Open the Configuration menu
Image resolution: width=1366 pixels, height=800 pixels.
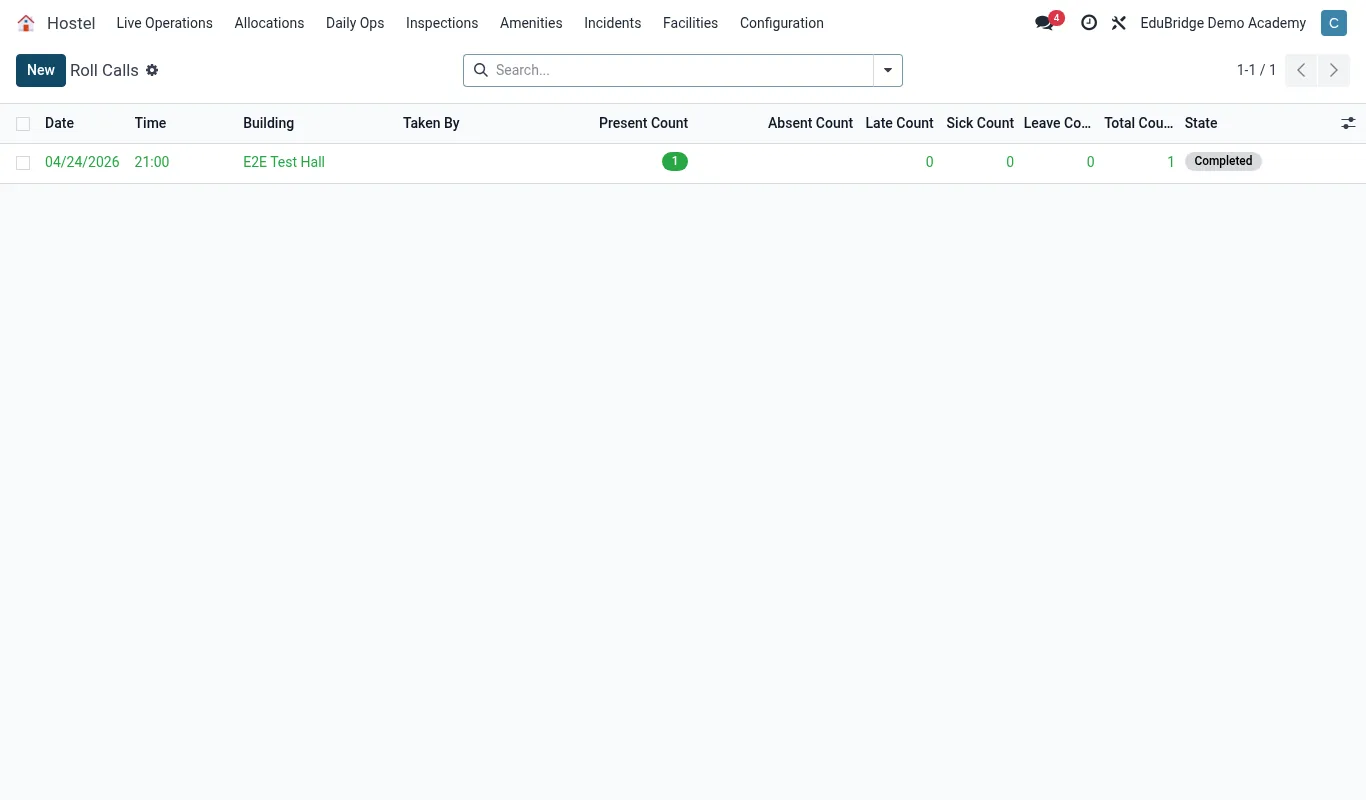coord(782,23)
